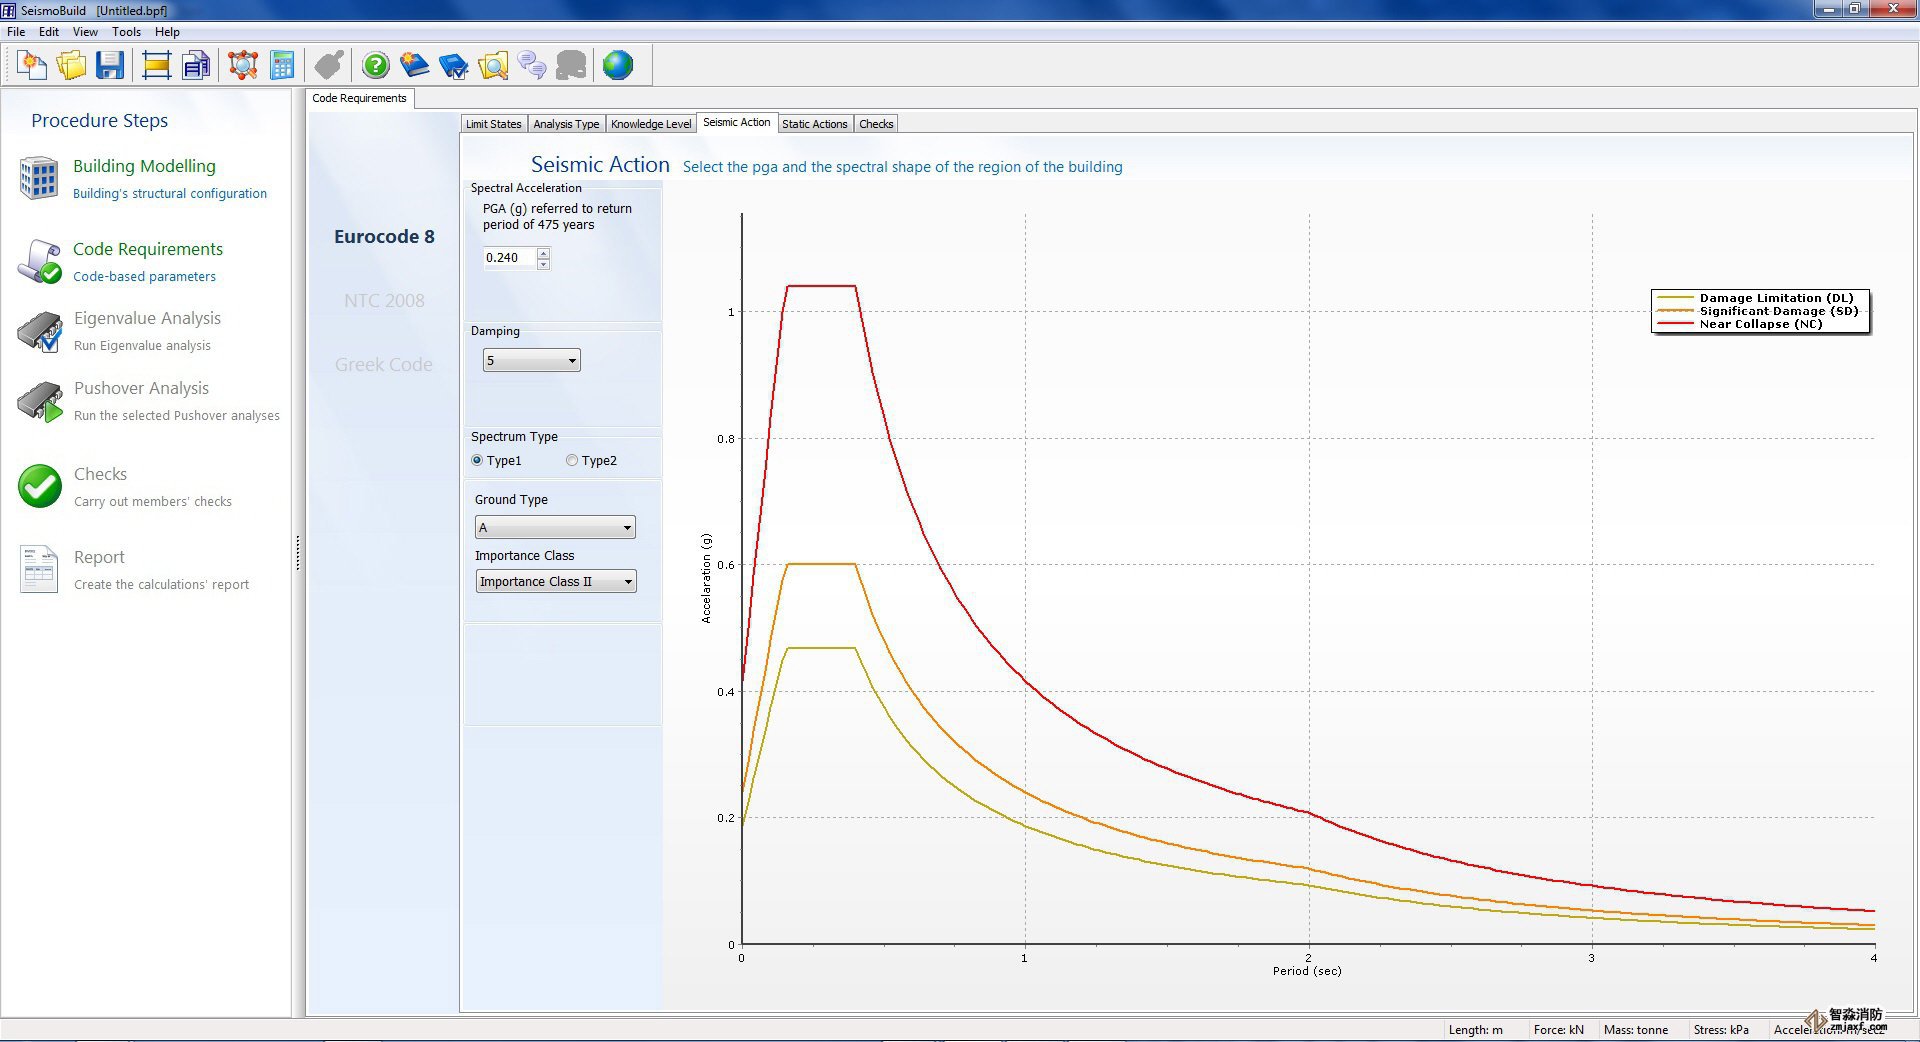Select the Type1 spectrum radio button

coord(477,461)
